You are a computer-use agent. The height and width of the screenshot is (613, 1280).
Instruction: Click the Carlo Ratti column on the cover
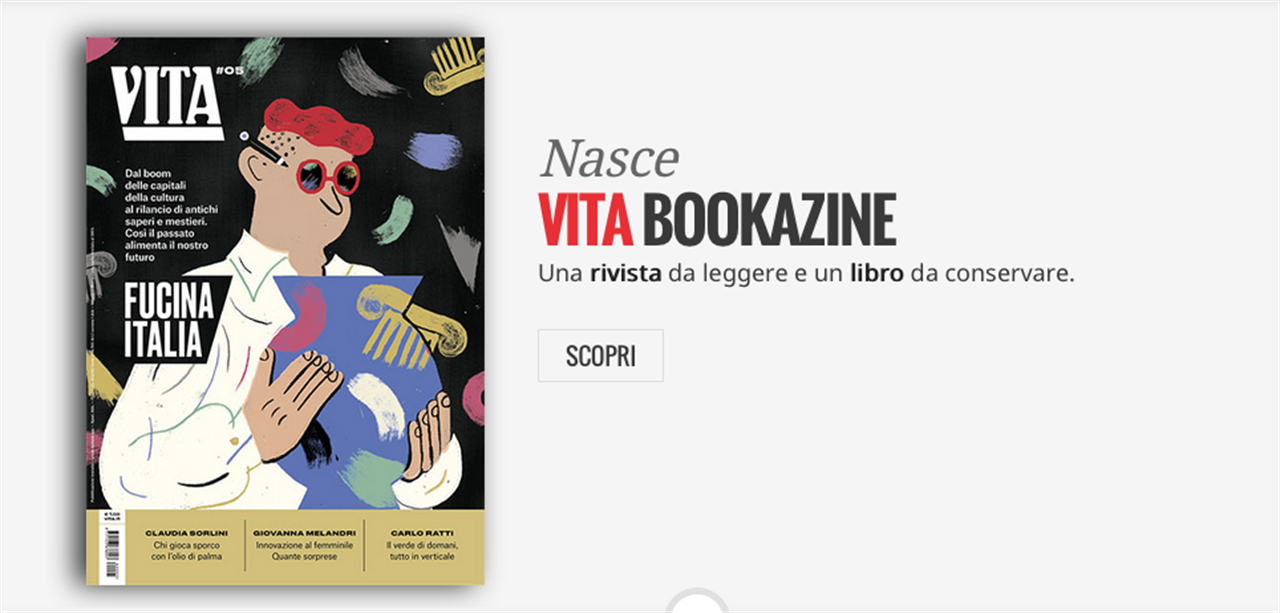(422, 544)
